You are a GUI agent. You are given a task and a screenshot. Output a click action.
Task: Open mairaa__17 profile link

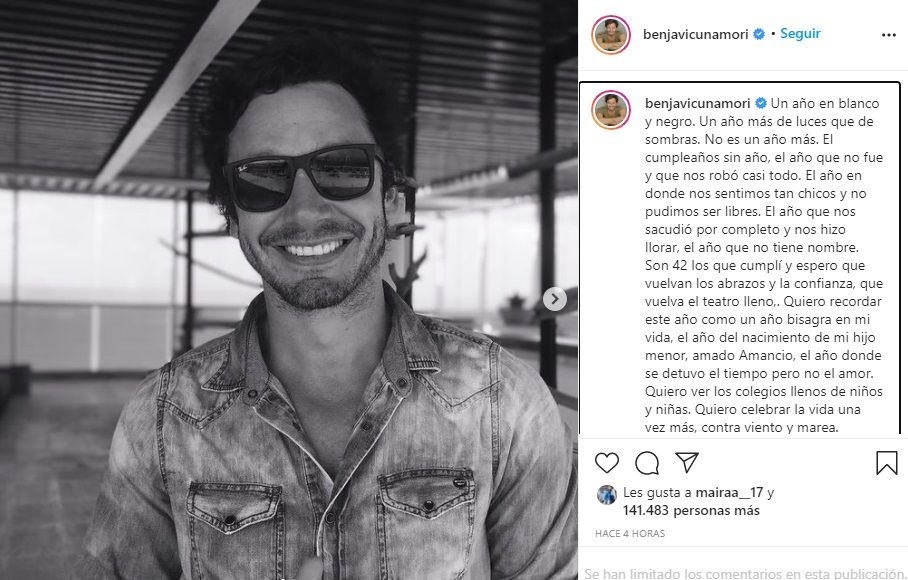tap(729, 493)
